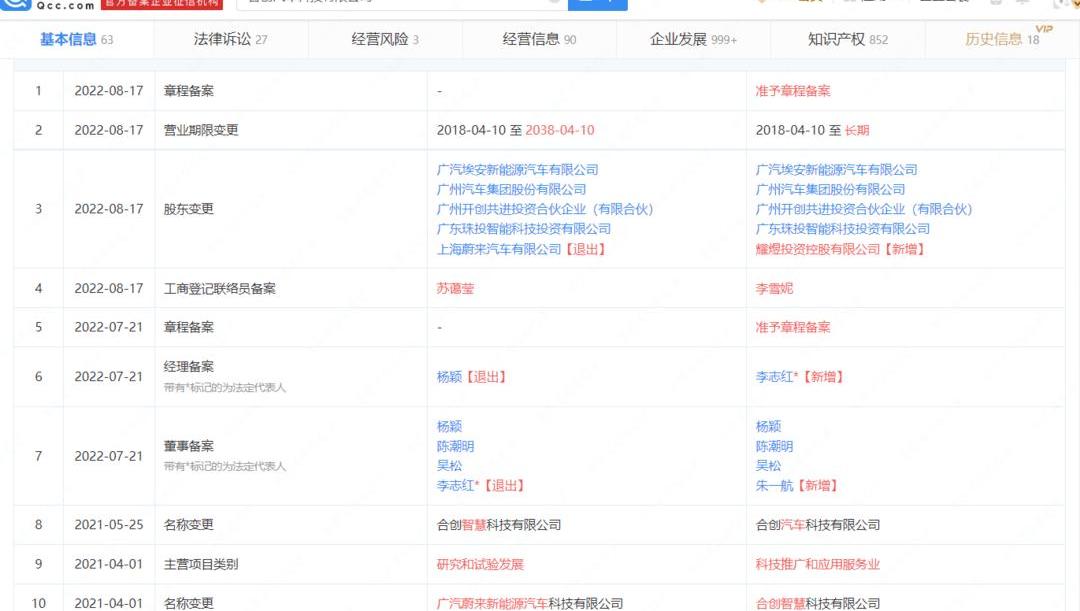This screenshot has height=611, width=1080.
Task: Click 准予章程备案 in row 1
Action: click(x=793, y=91)
